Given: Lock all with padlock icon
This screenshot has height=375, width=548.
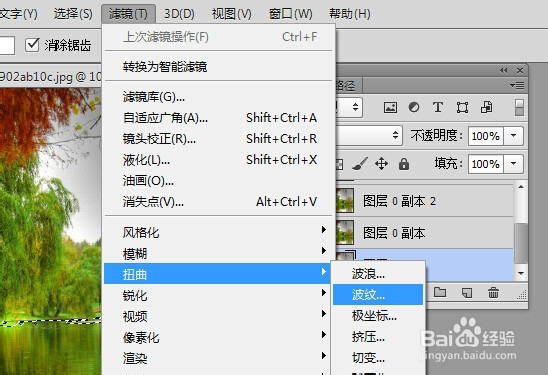Looking at the screenshot, I should (404, 164).
